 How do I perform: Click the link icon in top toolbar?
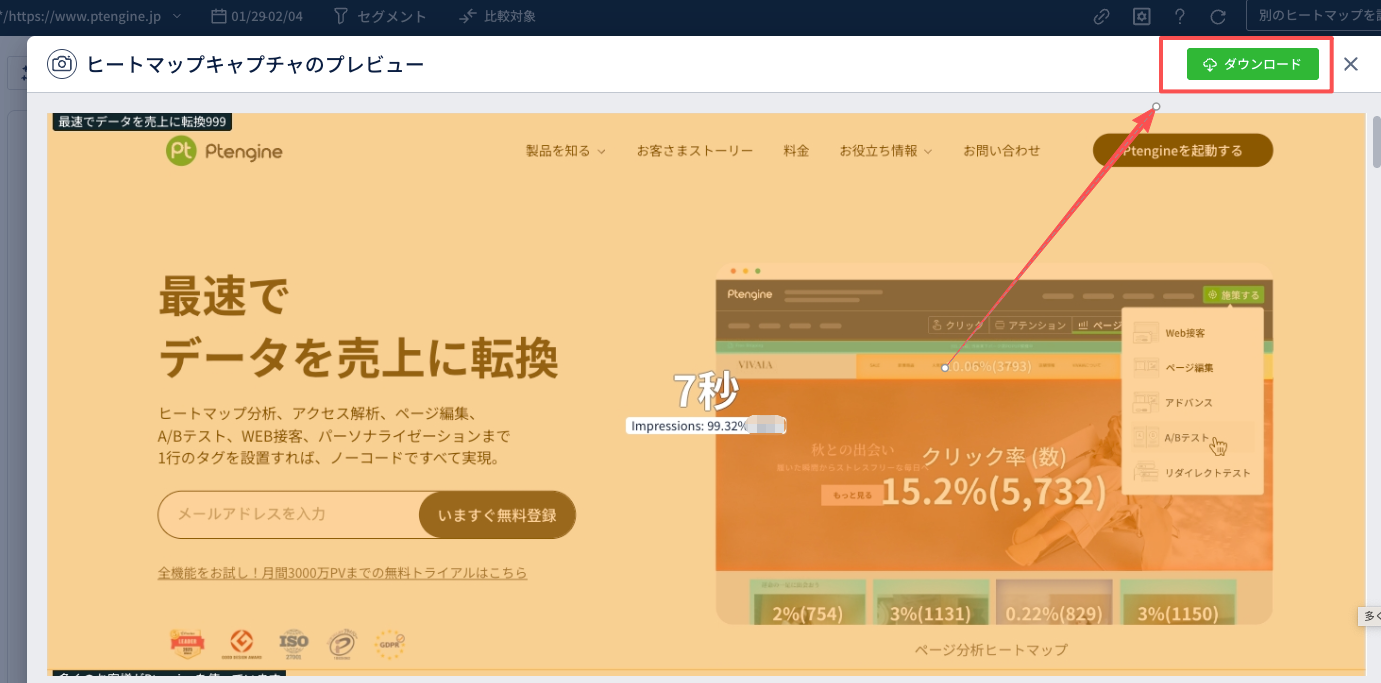[1102, 16]
